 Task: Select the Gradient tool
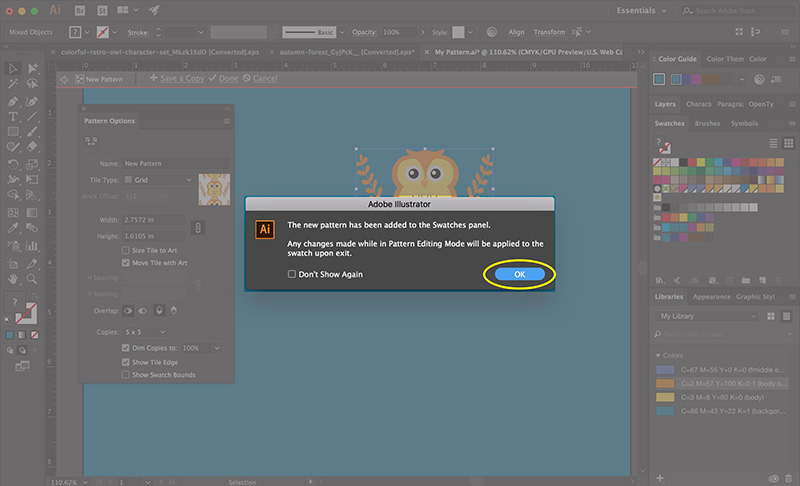(x=32, y=212)
